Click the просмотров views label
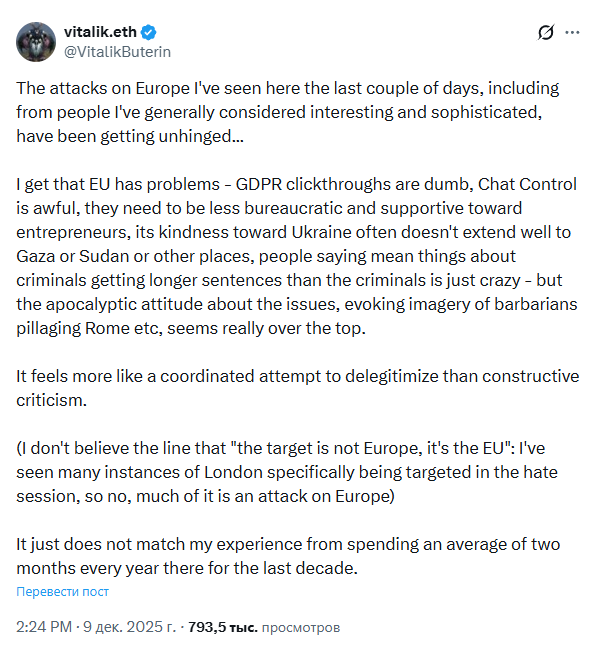Image resolution: width=594 pixels, height=653 pixels. tap(301, 627)
